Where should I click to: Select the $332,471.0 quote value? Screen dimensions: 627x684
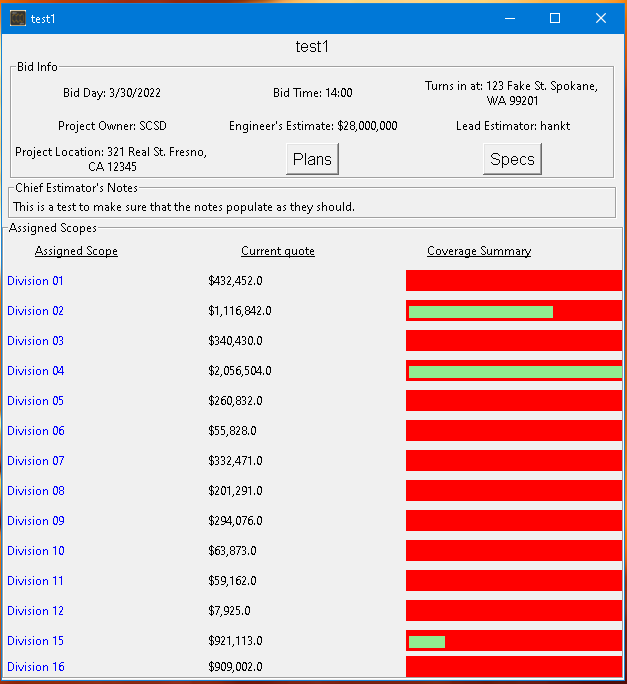point(236,461)
